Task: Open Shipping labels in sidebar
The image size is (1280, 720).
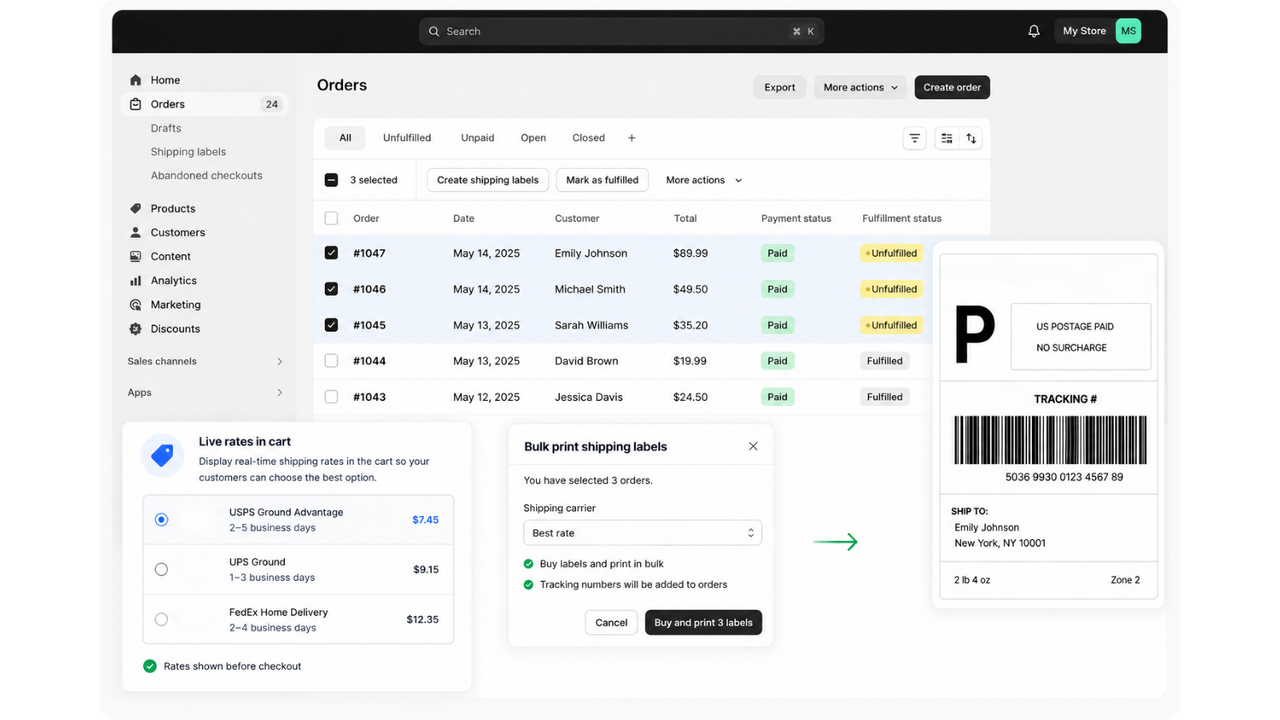Action: (188, 152)
